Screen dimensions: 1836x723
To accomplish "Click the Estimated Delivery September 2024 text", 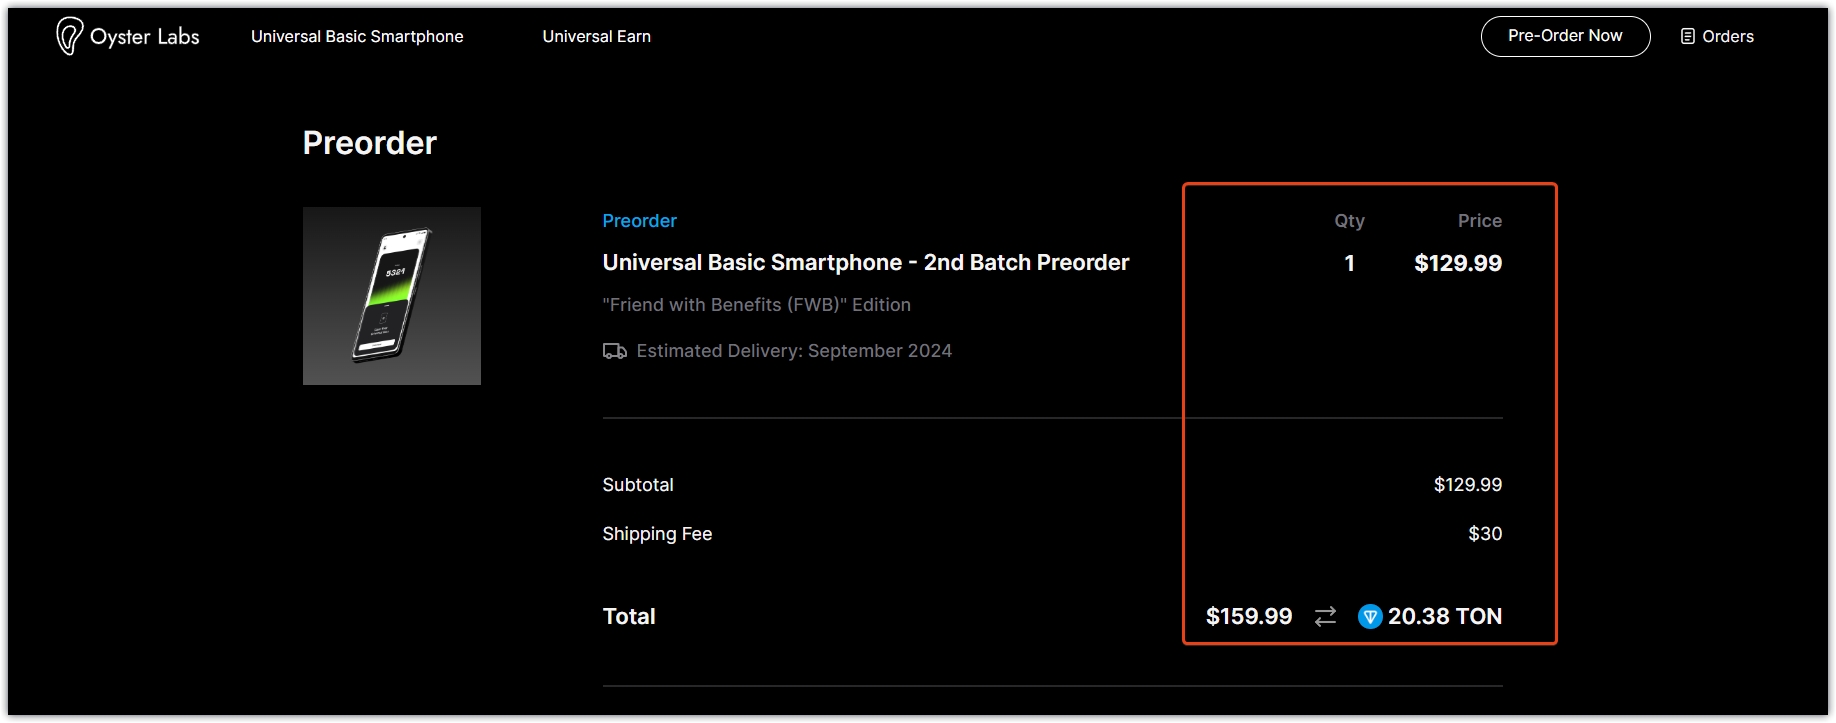I will 793,351.
